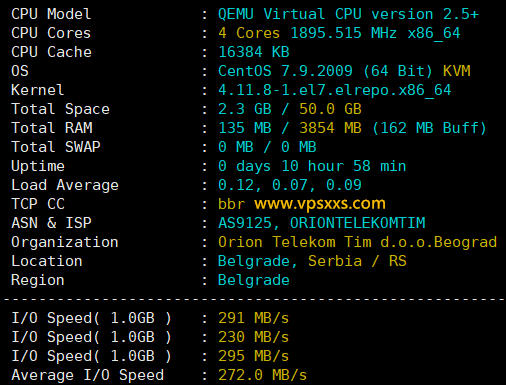The image size is (506, 385).
Task: Click 'I/O Speed( 1.0GB )' label beside 230 MB/s
Action: (91, 337)
